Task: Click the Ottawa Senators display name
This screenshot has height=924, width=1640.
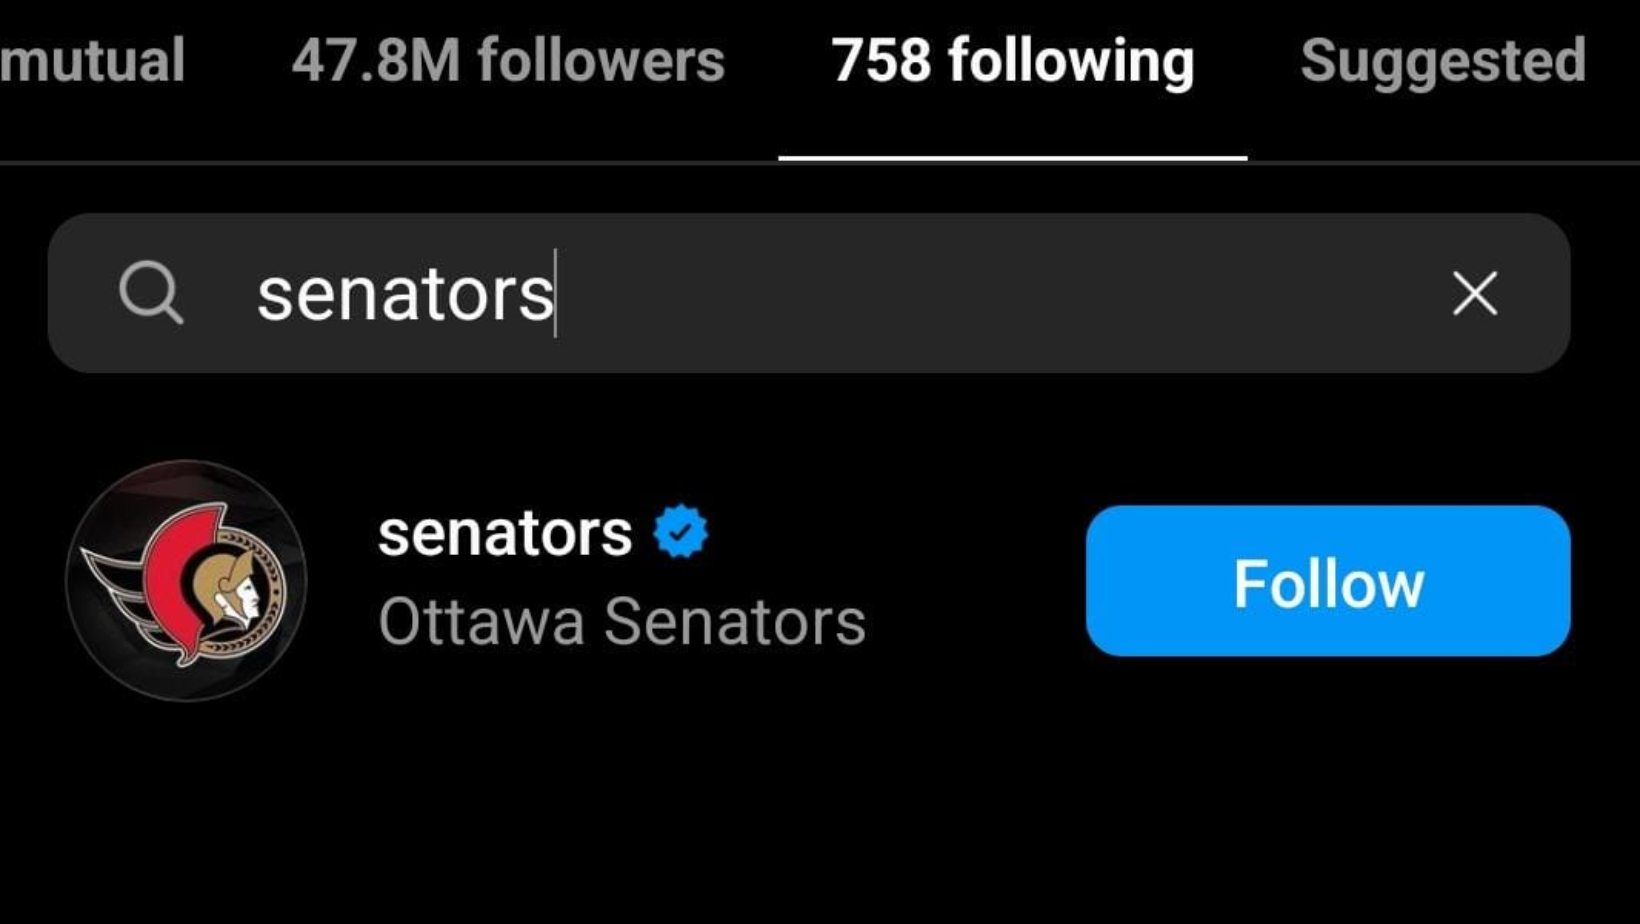Action: tap(621, 622)
